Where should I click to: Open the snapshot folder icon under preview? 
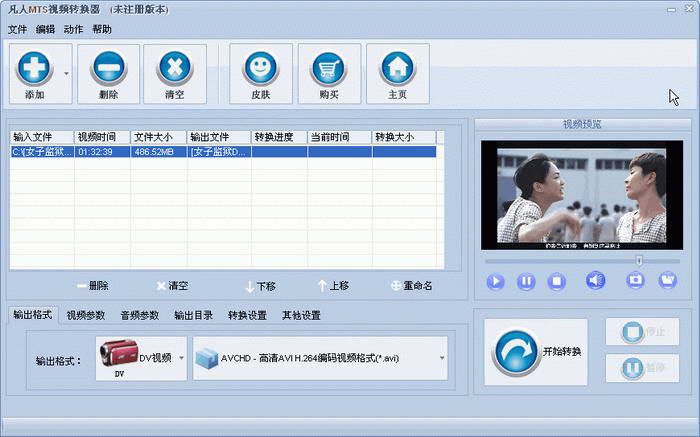tap(667, 280)
